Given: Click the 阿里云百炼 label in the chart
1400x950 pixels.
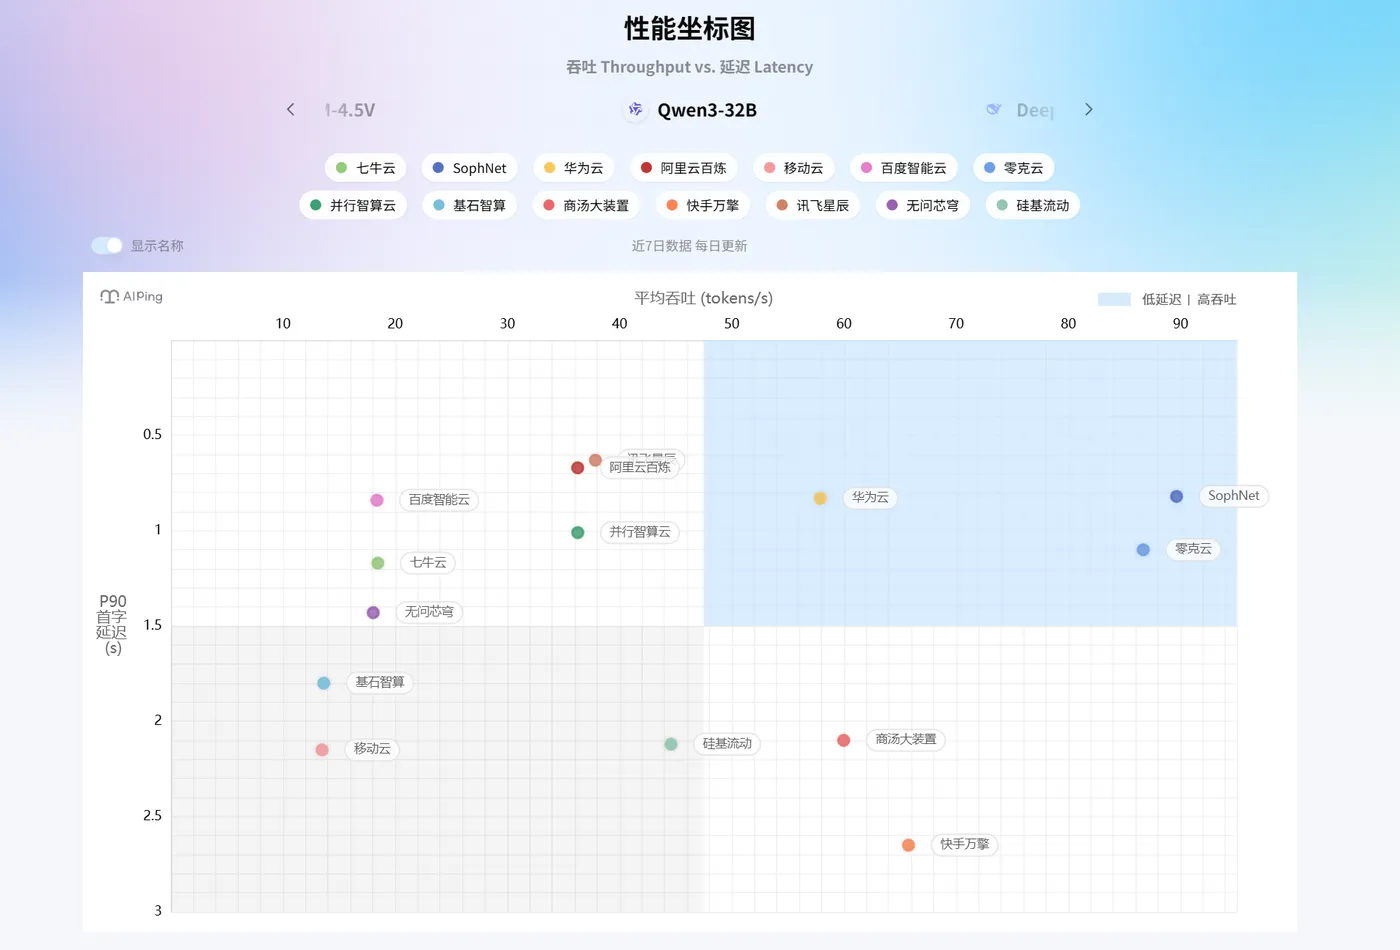Looking at the screenshot, I should (x=640, y=468).
